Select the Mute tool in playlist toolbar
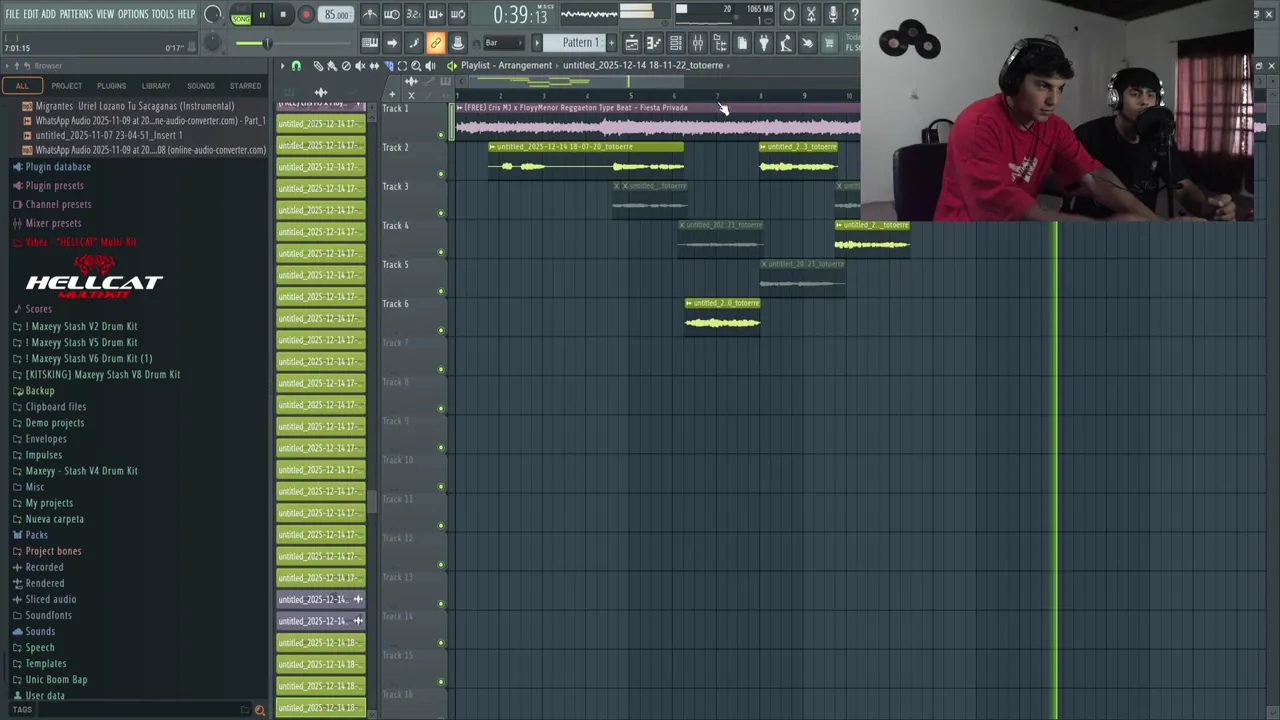 [x=360, y=66]
